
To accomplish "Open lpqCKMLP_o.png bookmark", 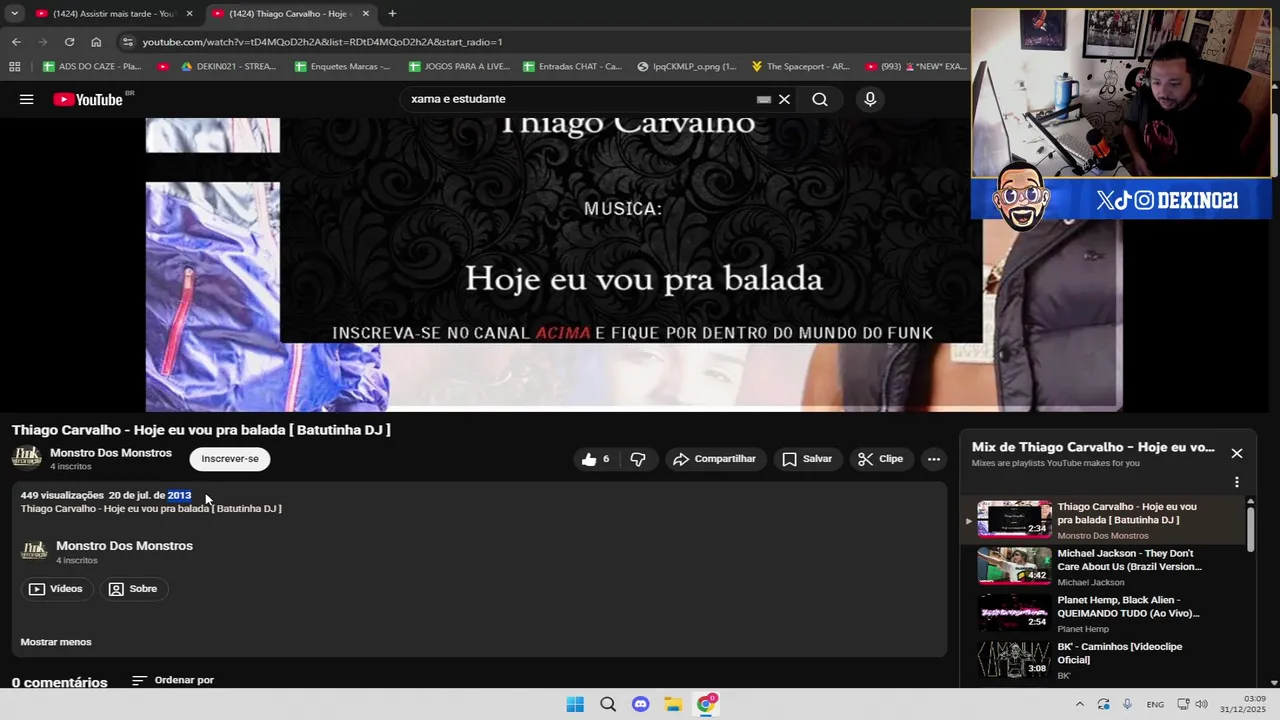I will [687, 67].
